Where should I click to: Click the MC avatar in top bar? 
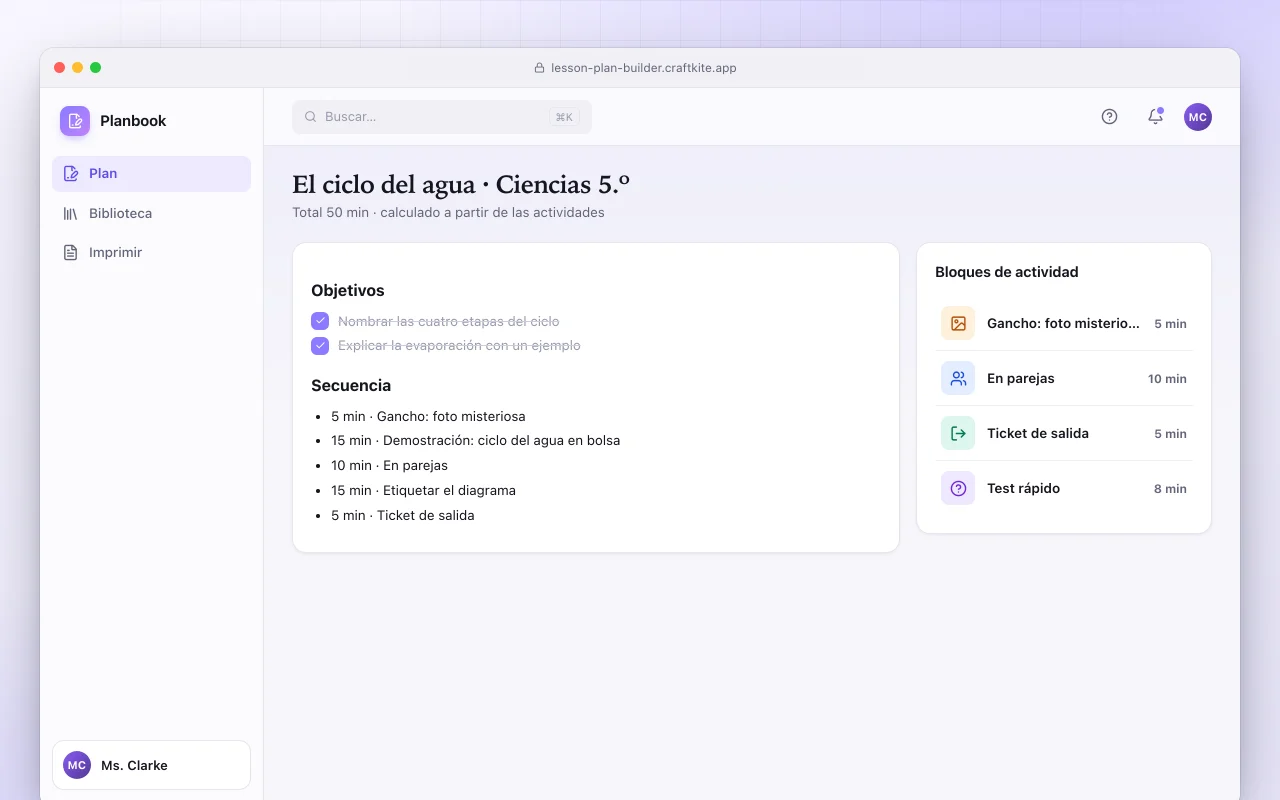coord(1198,117)
